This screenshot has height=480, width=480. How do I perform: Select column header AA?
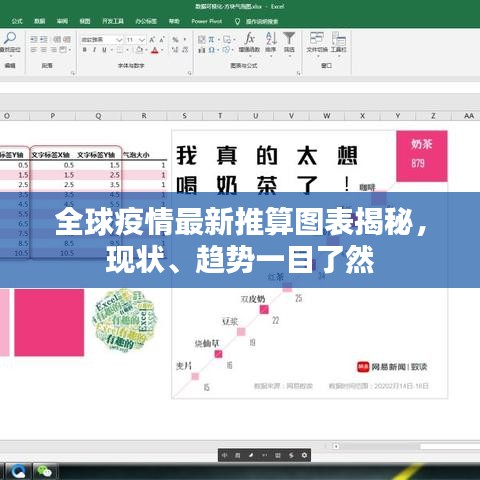pos(469,116)
